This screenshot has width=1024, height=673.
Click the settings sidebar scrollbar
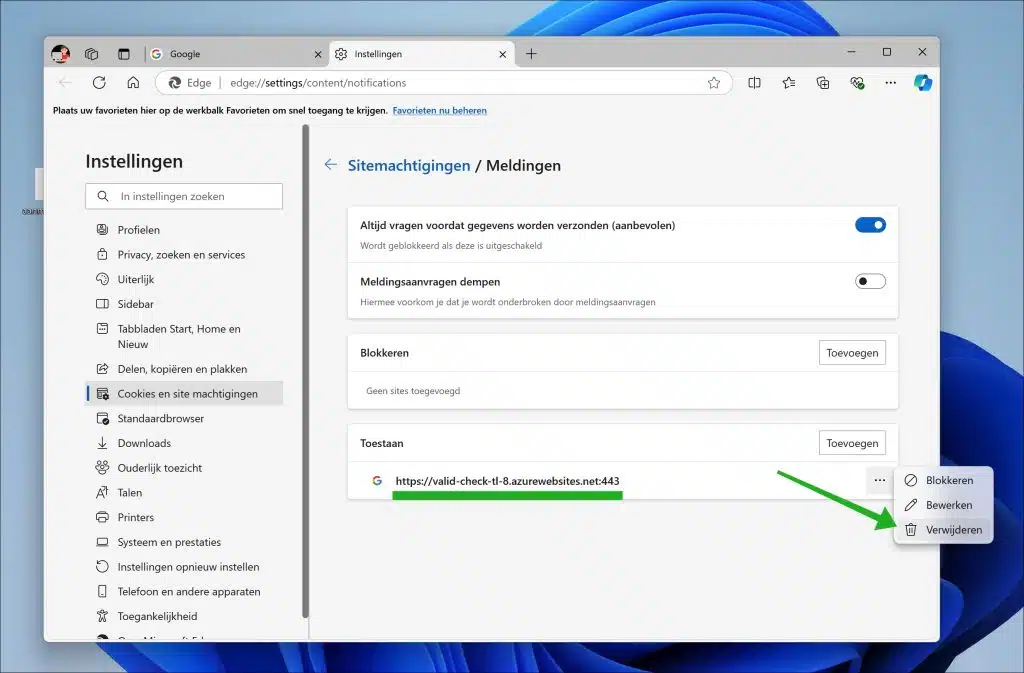(305, 372)
